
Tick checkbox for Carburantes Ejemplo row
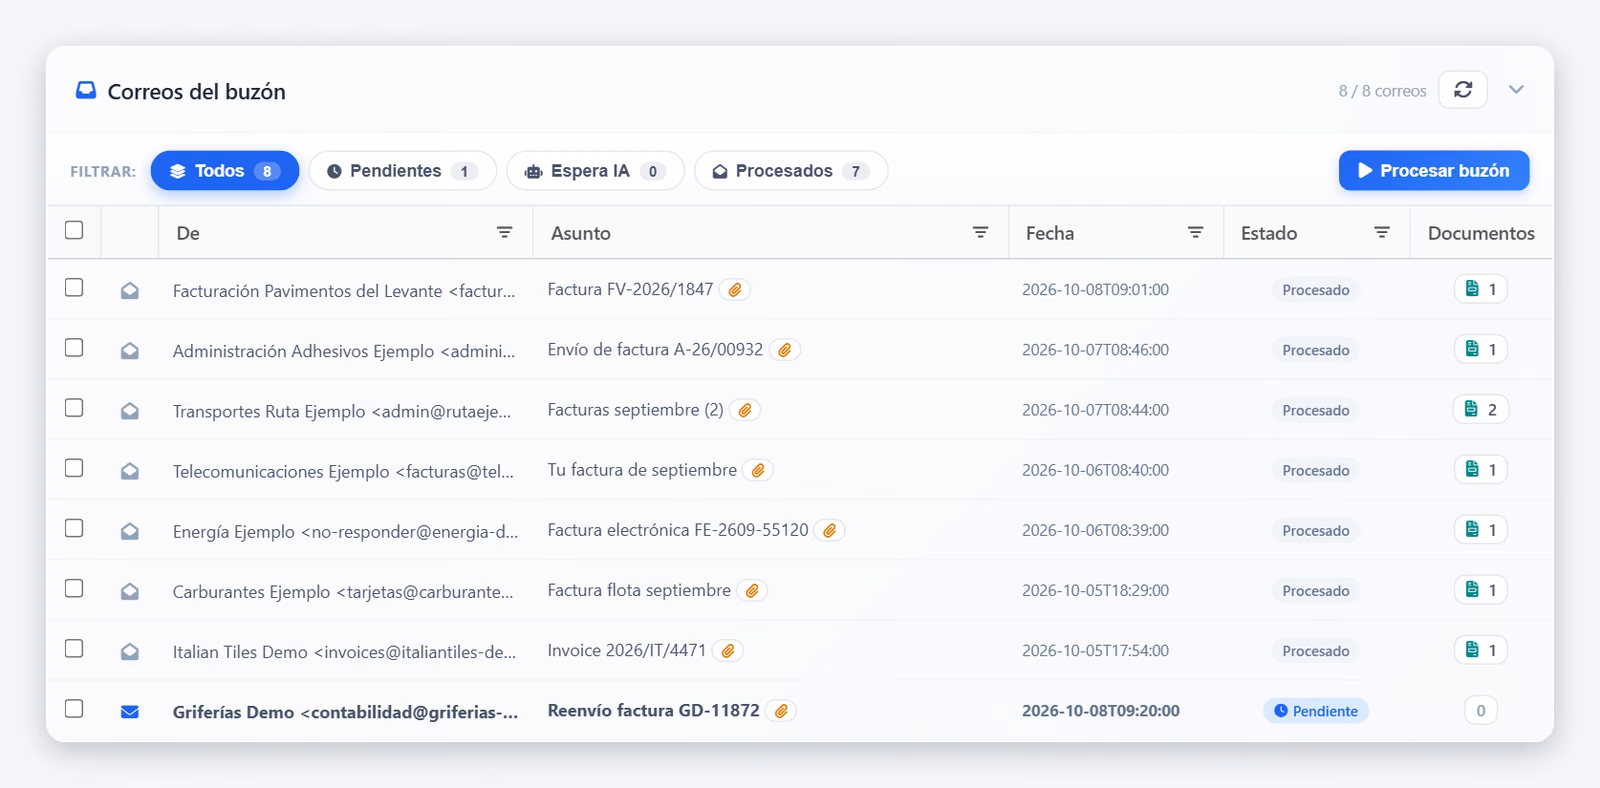tap(74, 588)
